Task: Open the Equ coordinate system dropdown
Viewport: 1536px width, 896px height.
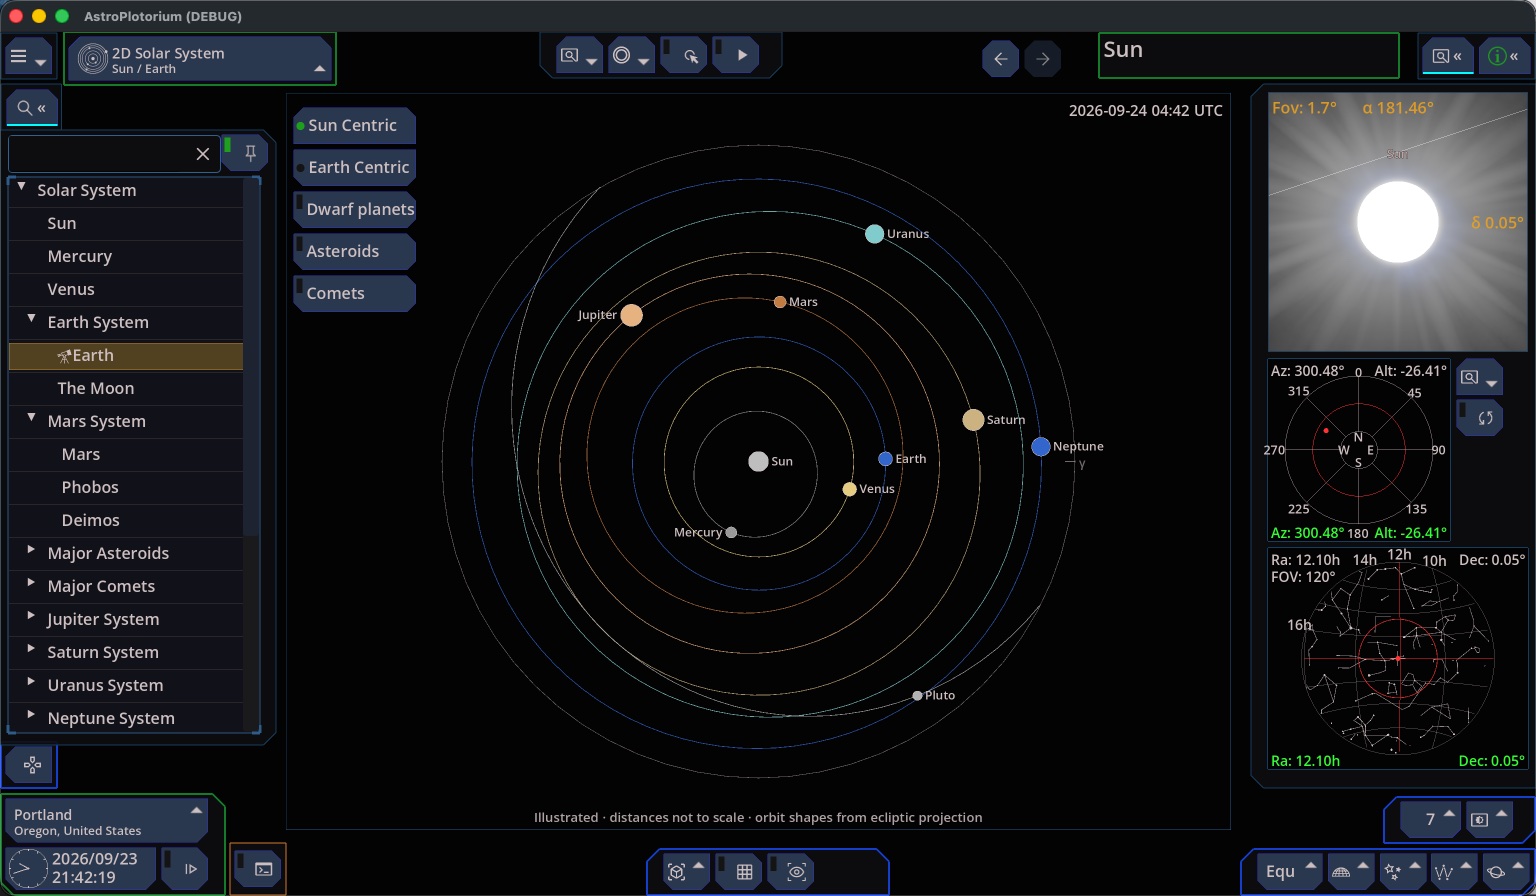Action: (x=1290, y=871)
